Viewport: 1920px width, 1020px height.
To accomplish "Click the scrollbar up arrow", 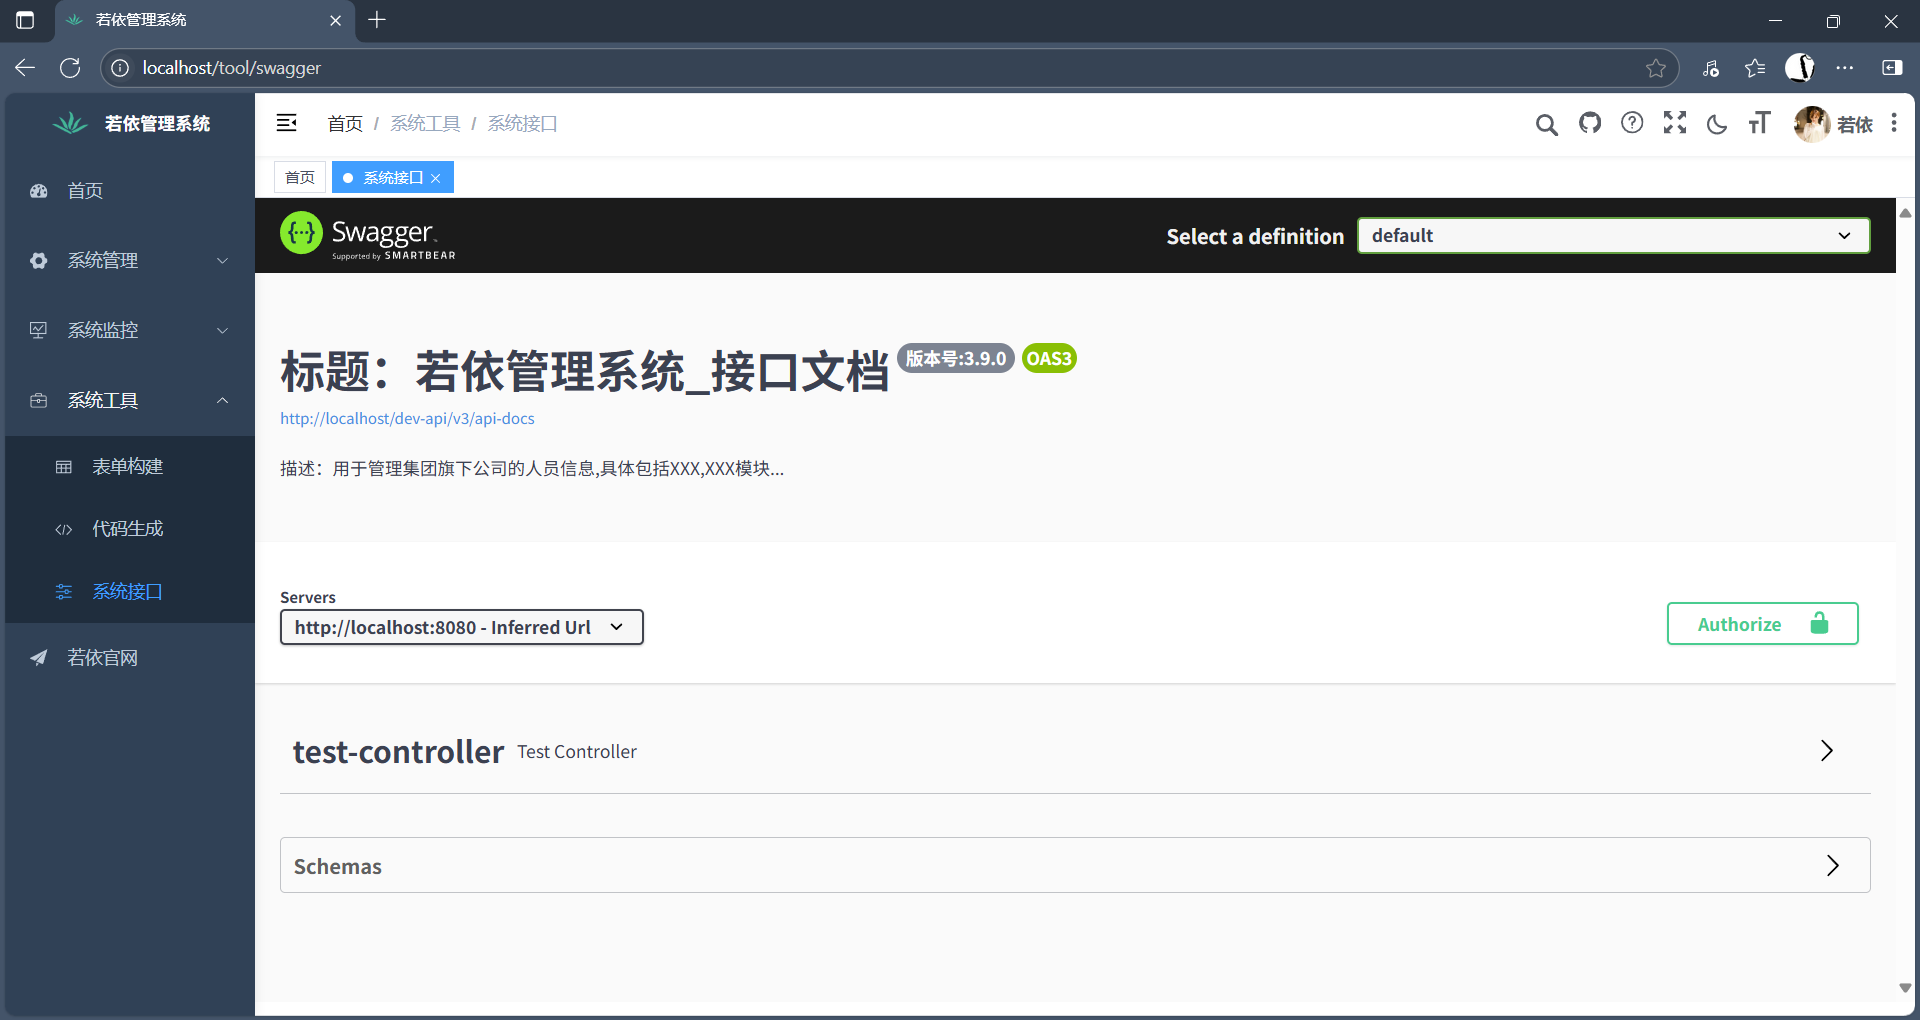I will click(x=1905, y=213).
